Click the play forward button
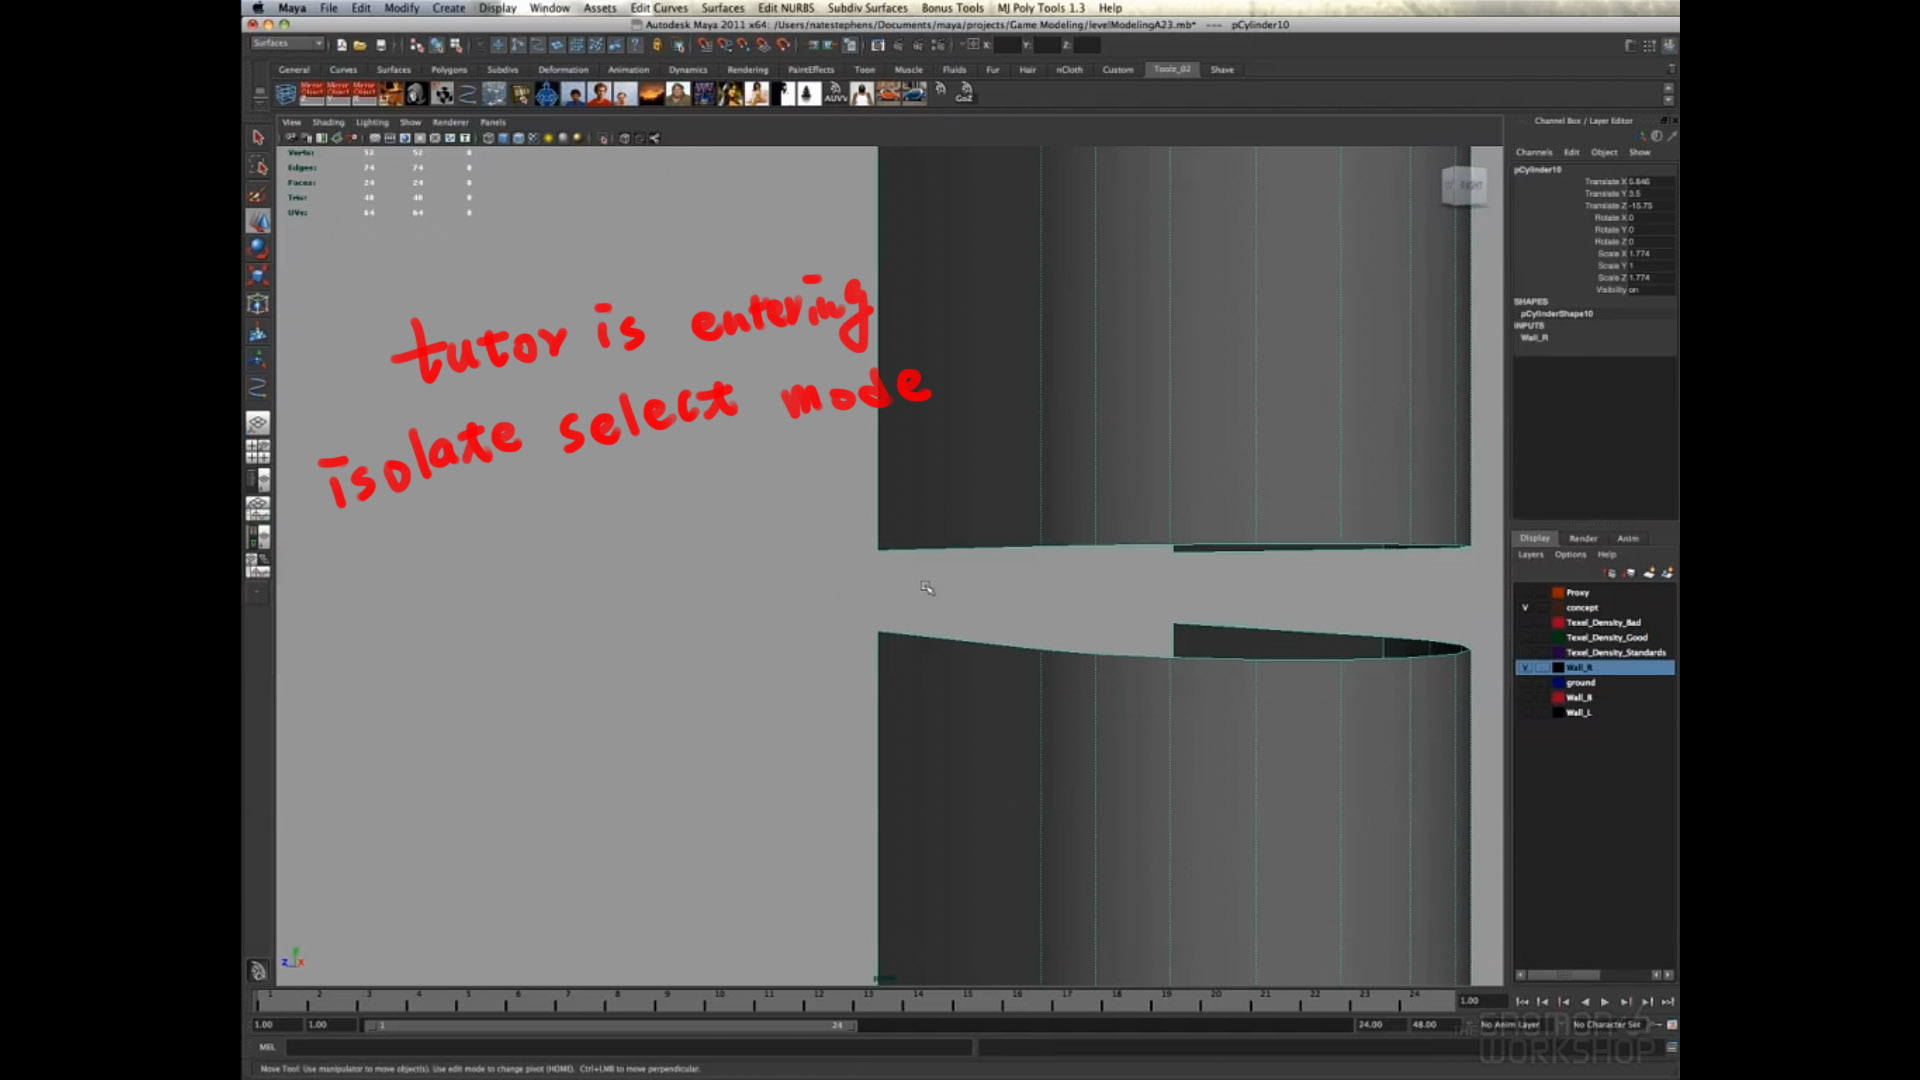Screen dimensions: 1920x1080 pos(1605,1001)
